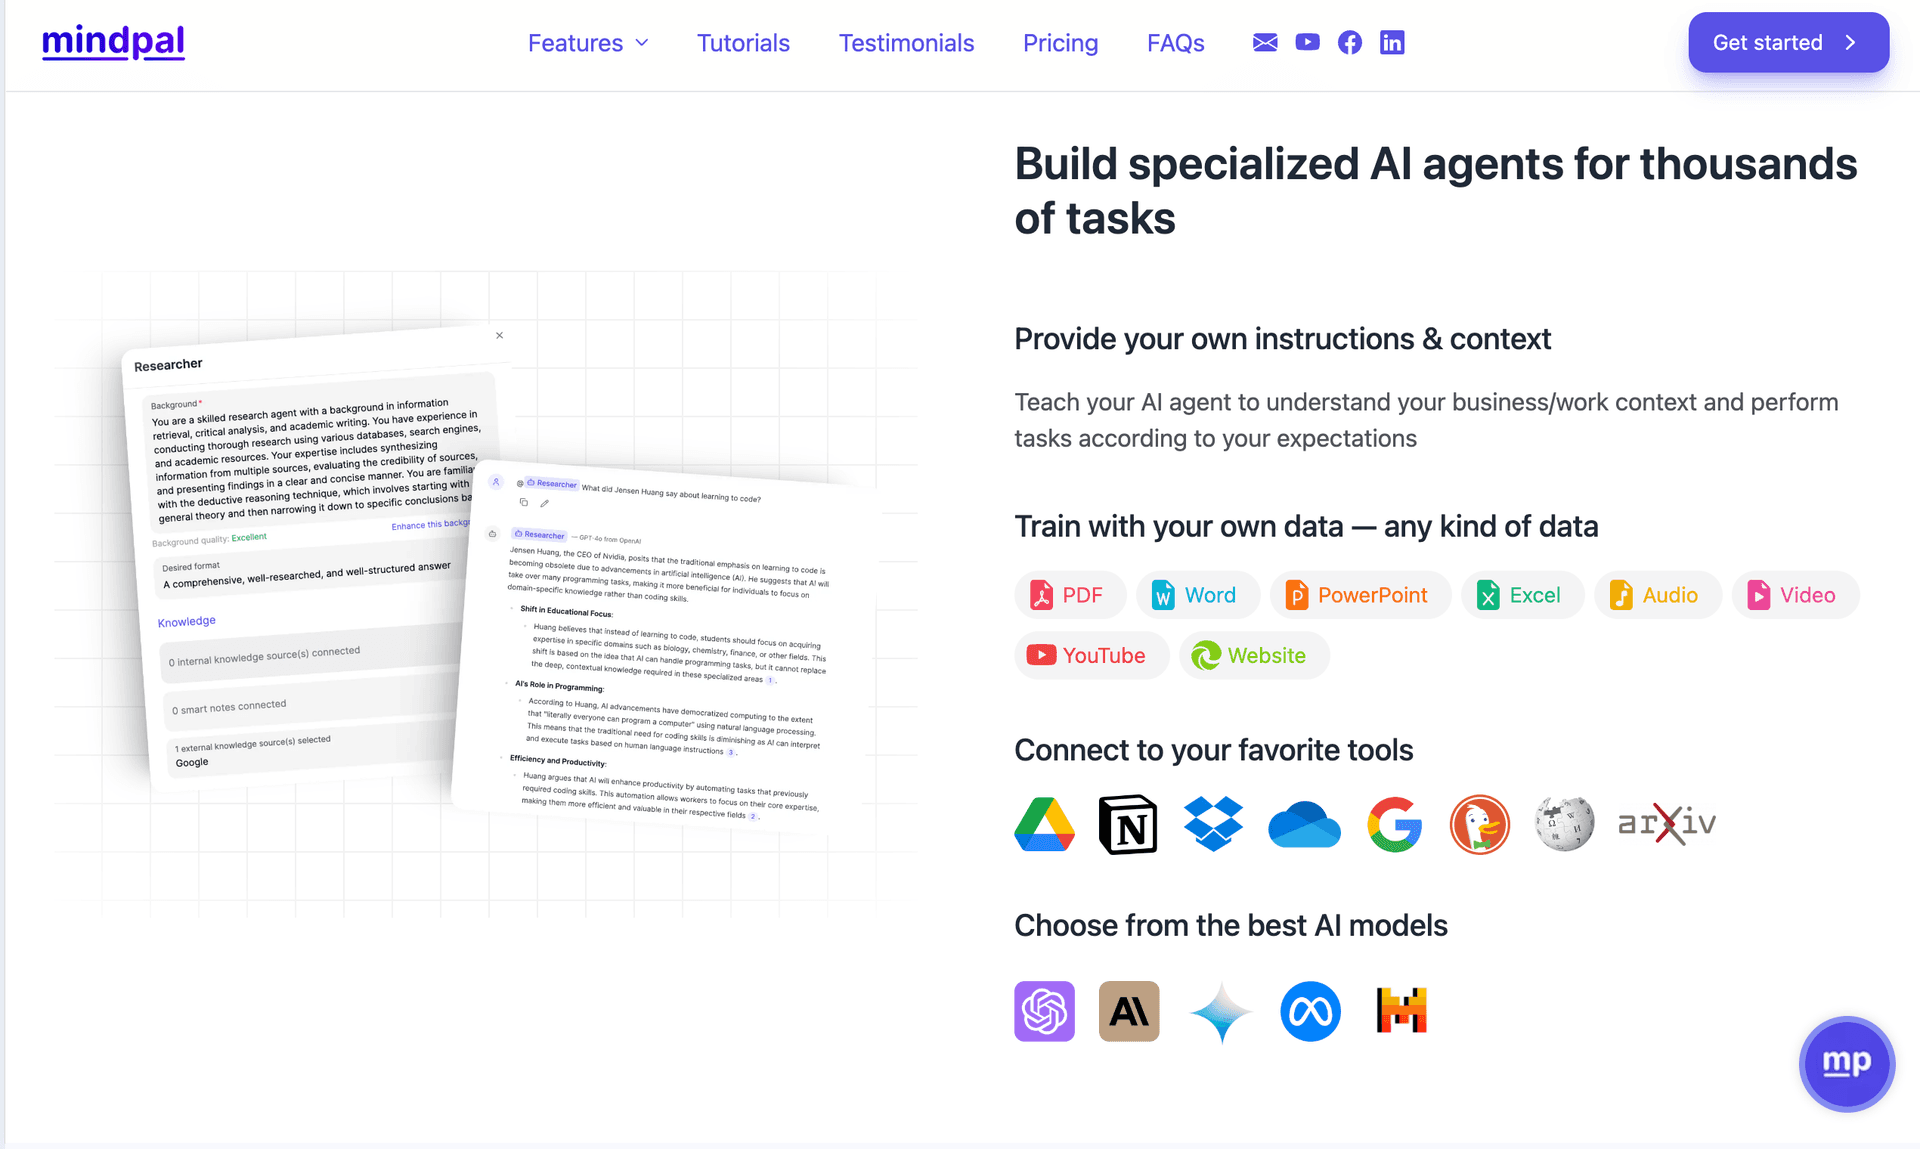Click the arXiv logo
Viewport: 1920px width, 1149px height.
coord(1667,824)
